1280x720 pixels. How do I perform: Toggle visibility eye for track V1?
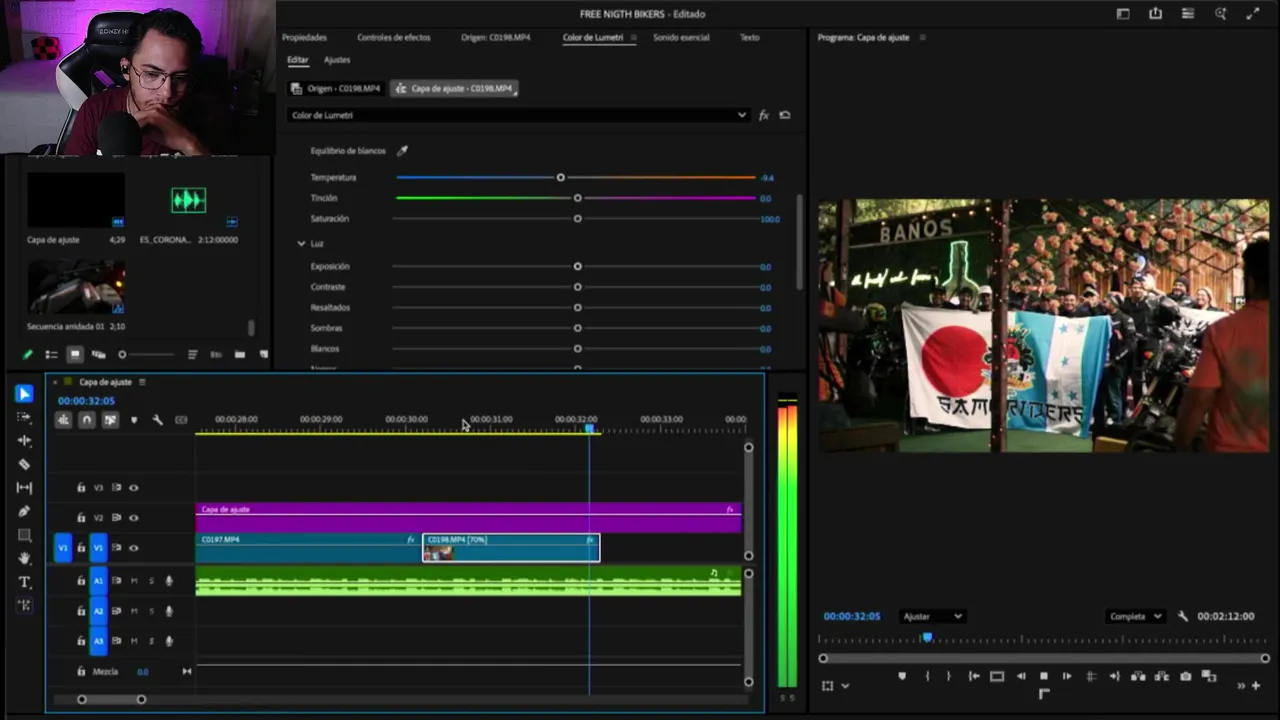(134, 548)
